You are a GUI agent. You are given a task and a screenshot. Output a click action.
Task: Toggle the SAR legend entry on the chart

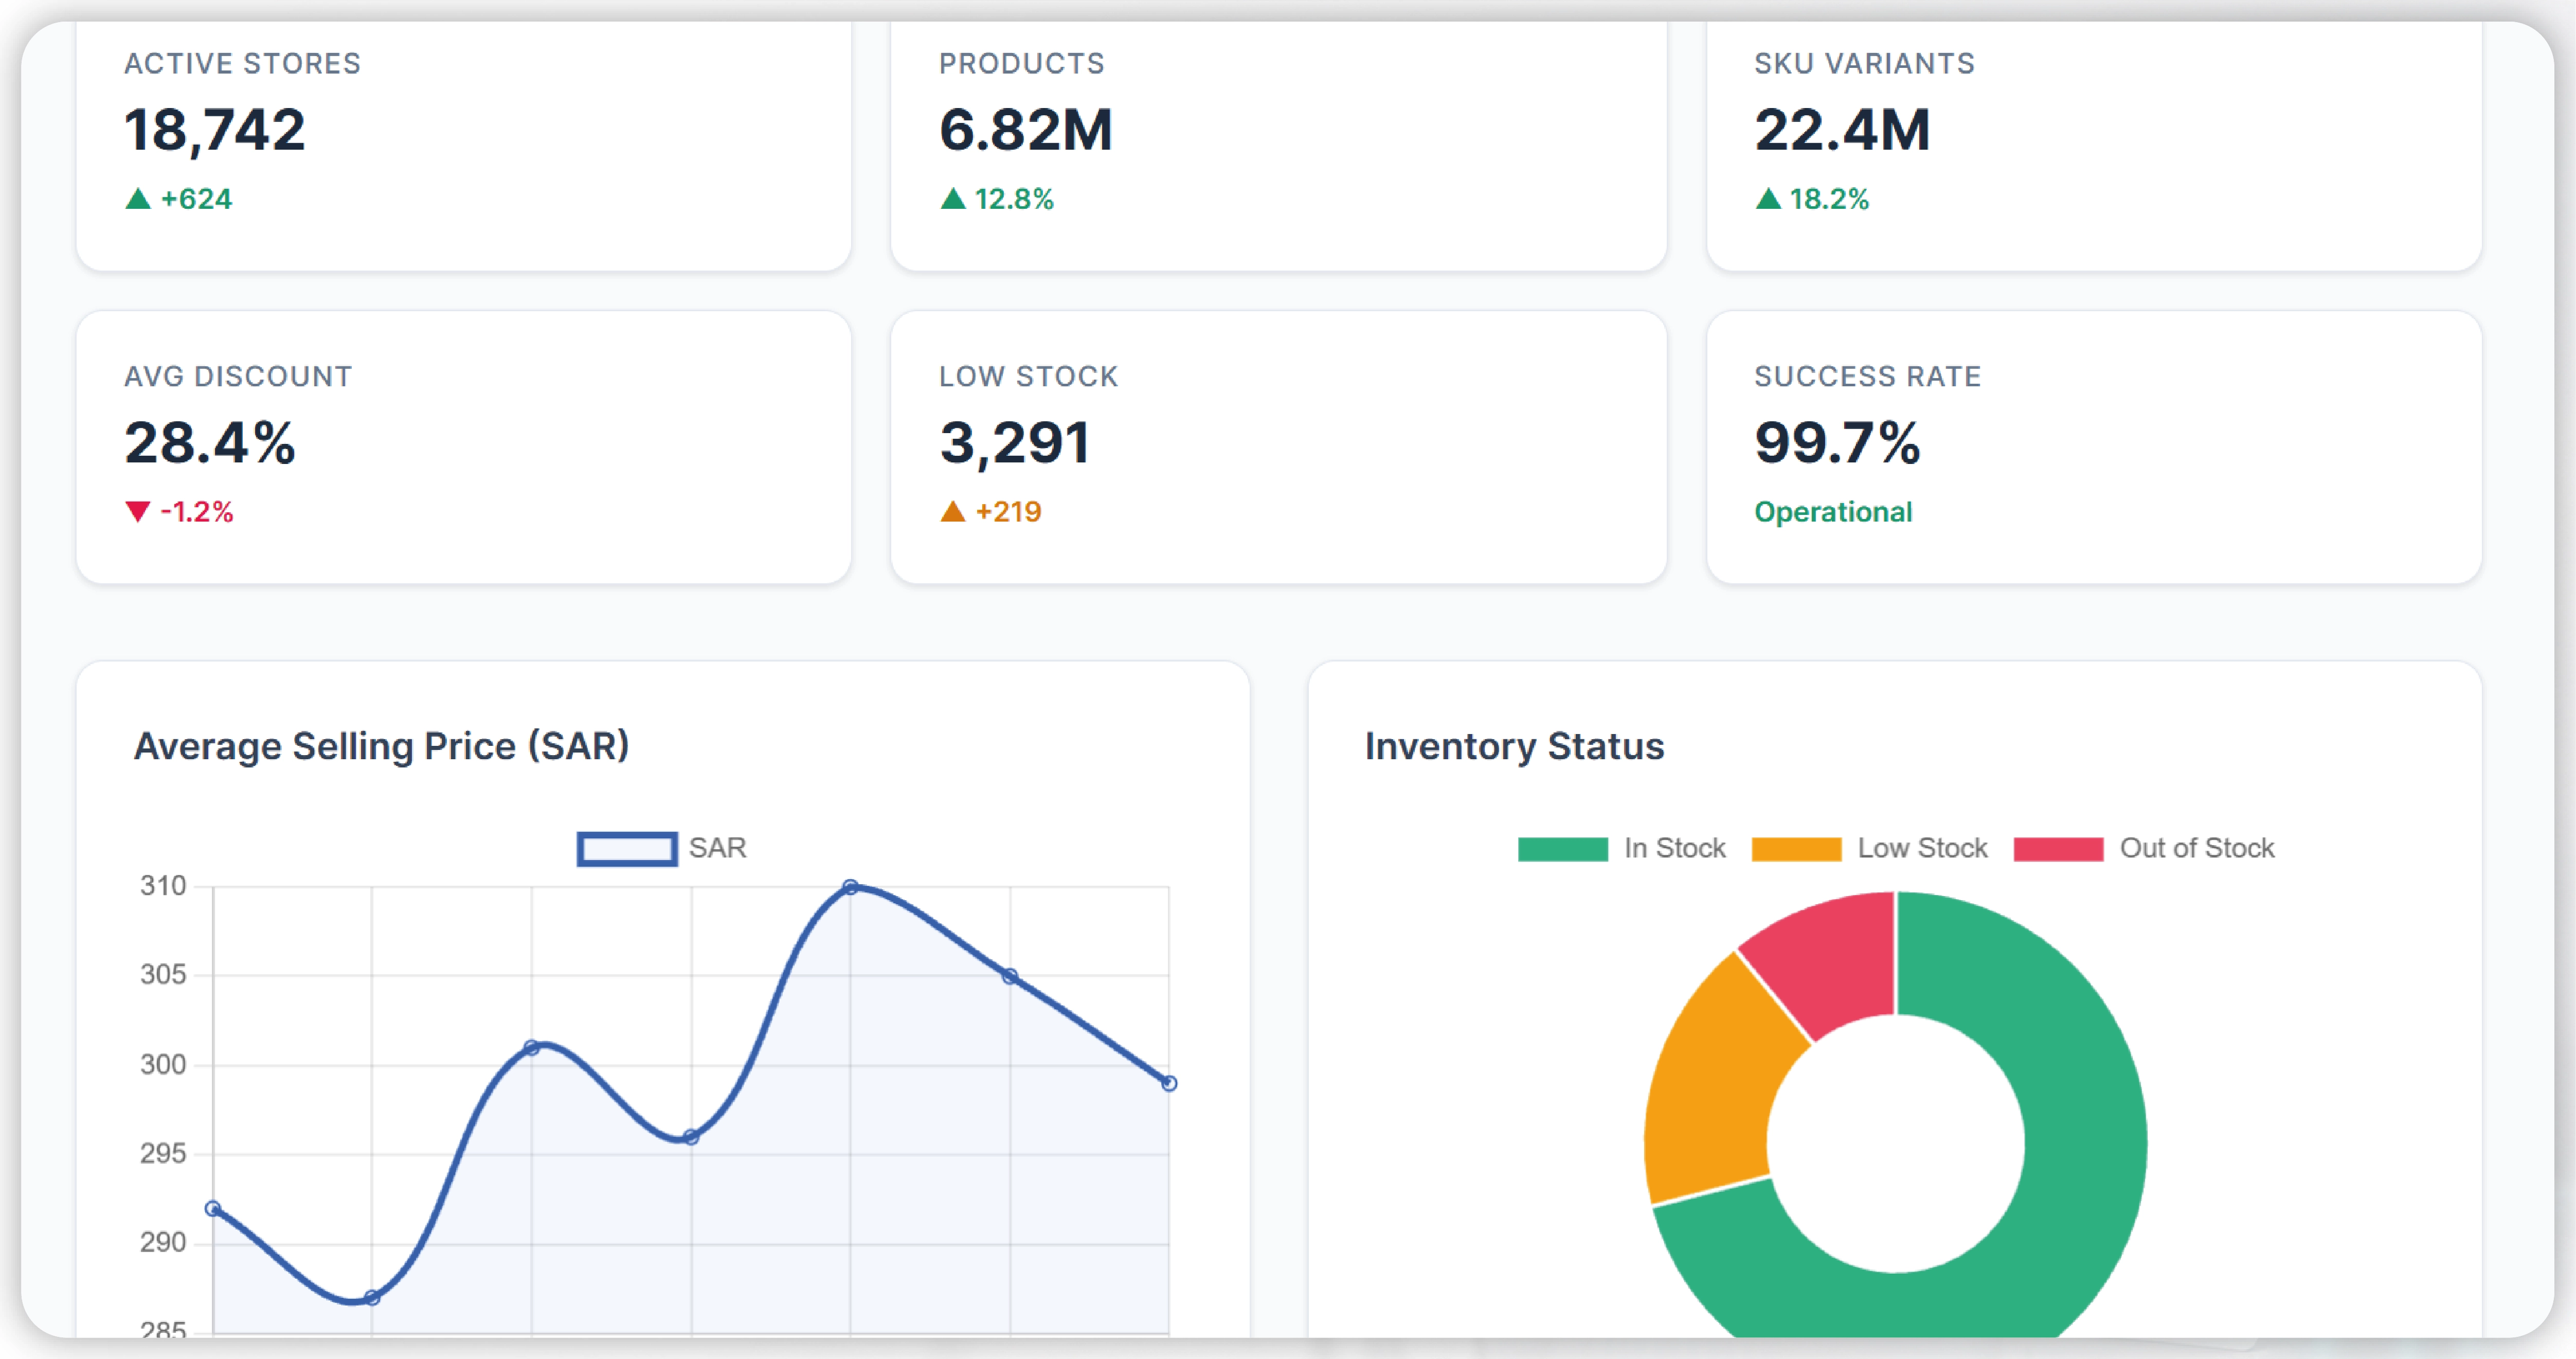662,848
